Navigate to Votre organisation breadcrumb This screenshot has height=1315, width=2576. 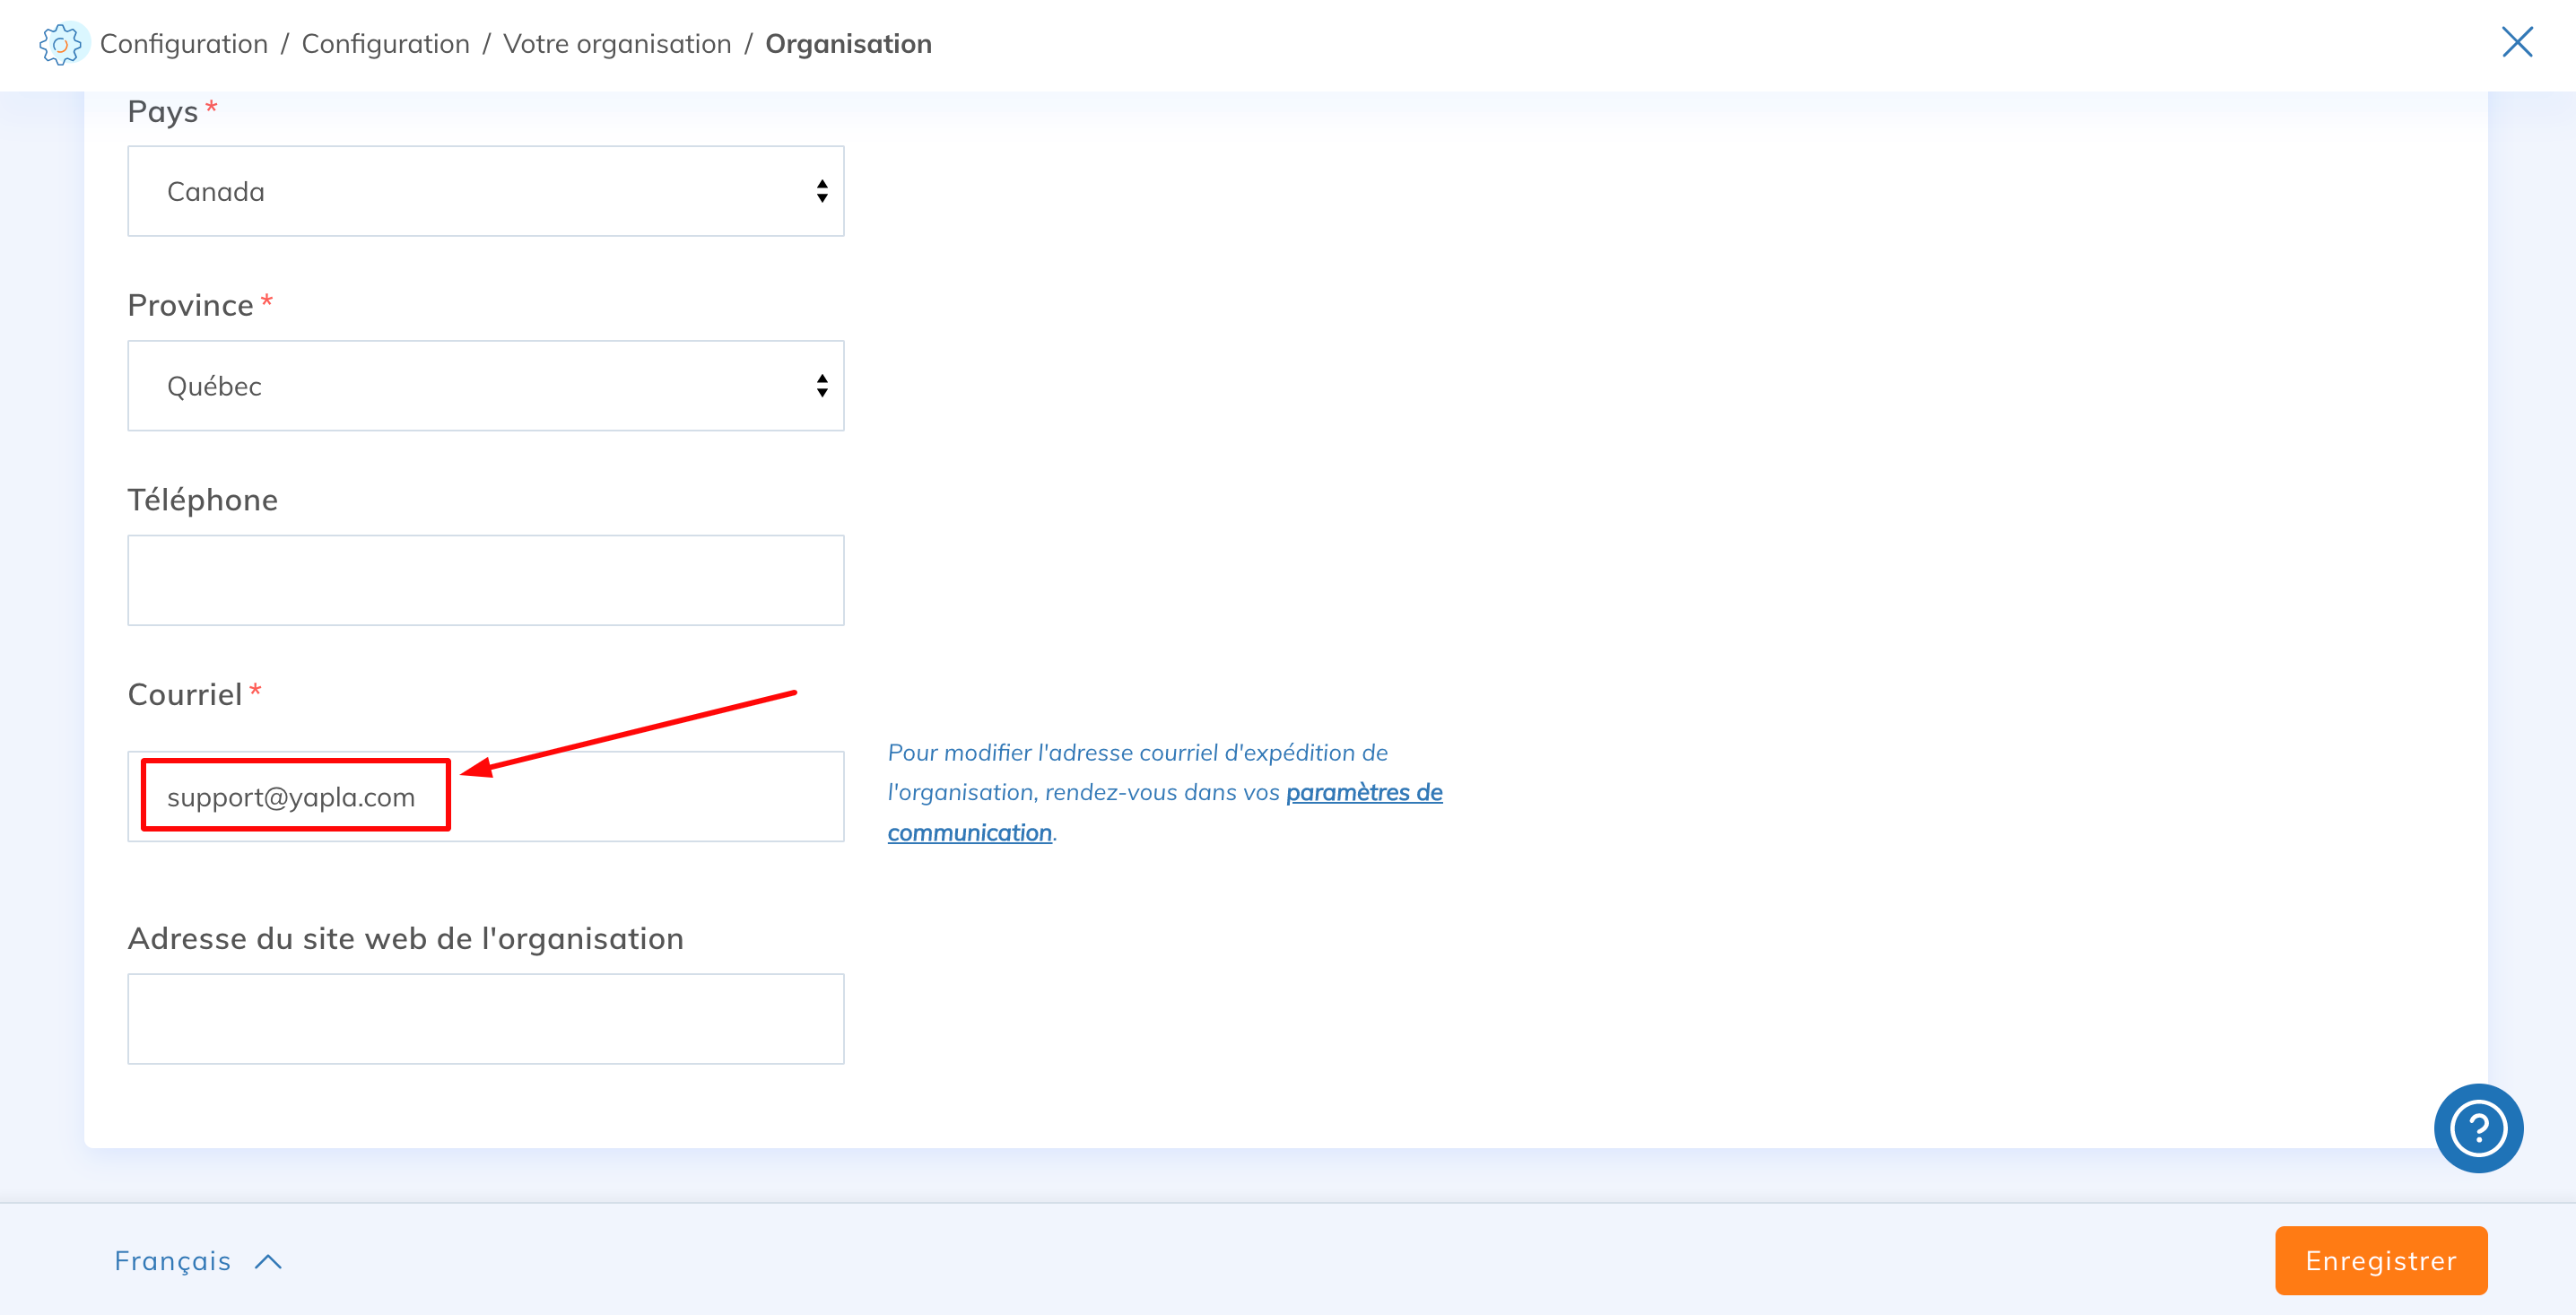click(617, 44)
